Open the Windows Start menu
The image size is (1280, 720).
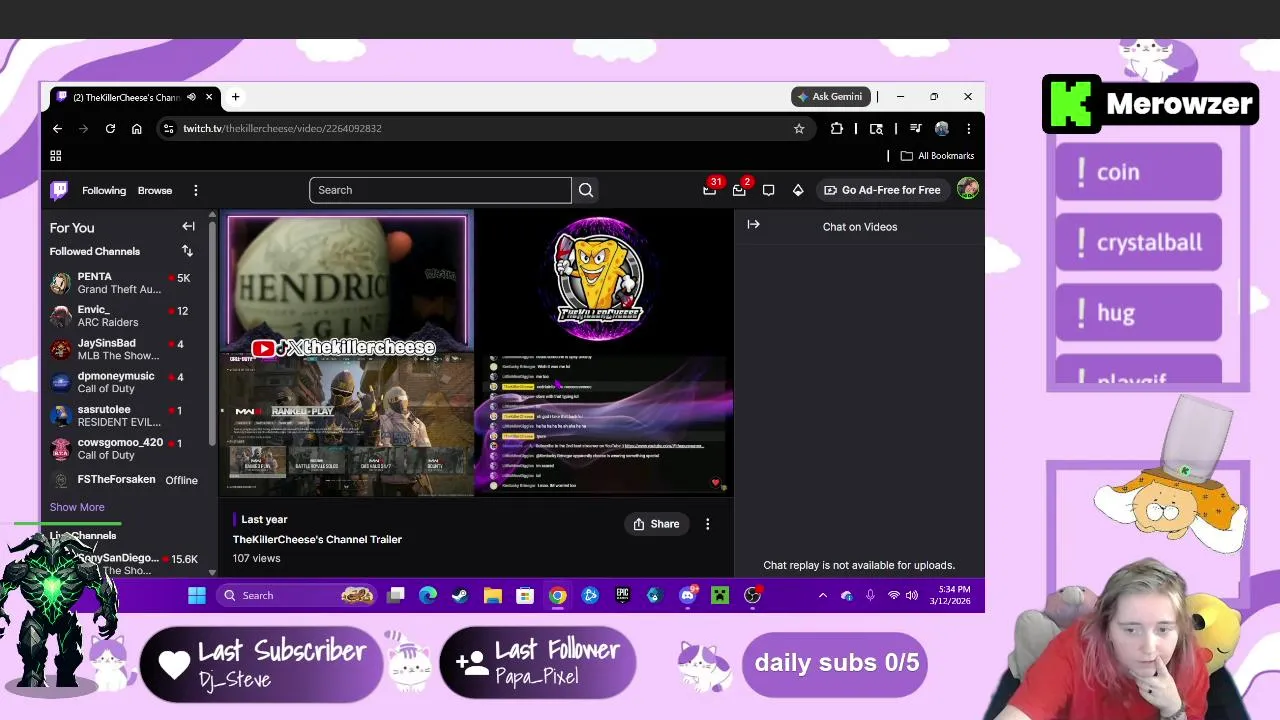click(x=197, y=595)
